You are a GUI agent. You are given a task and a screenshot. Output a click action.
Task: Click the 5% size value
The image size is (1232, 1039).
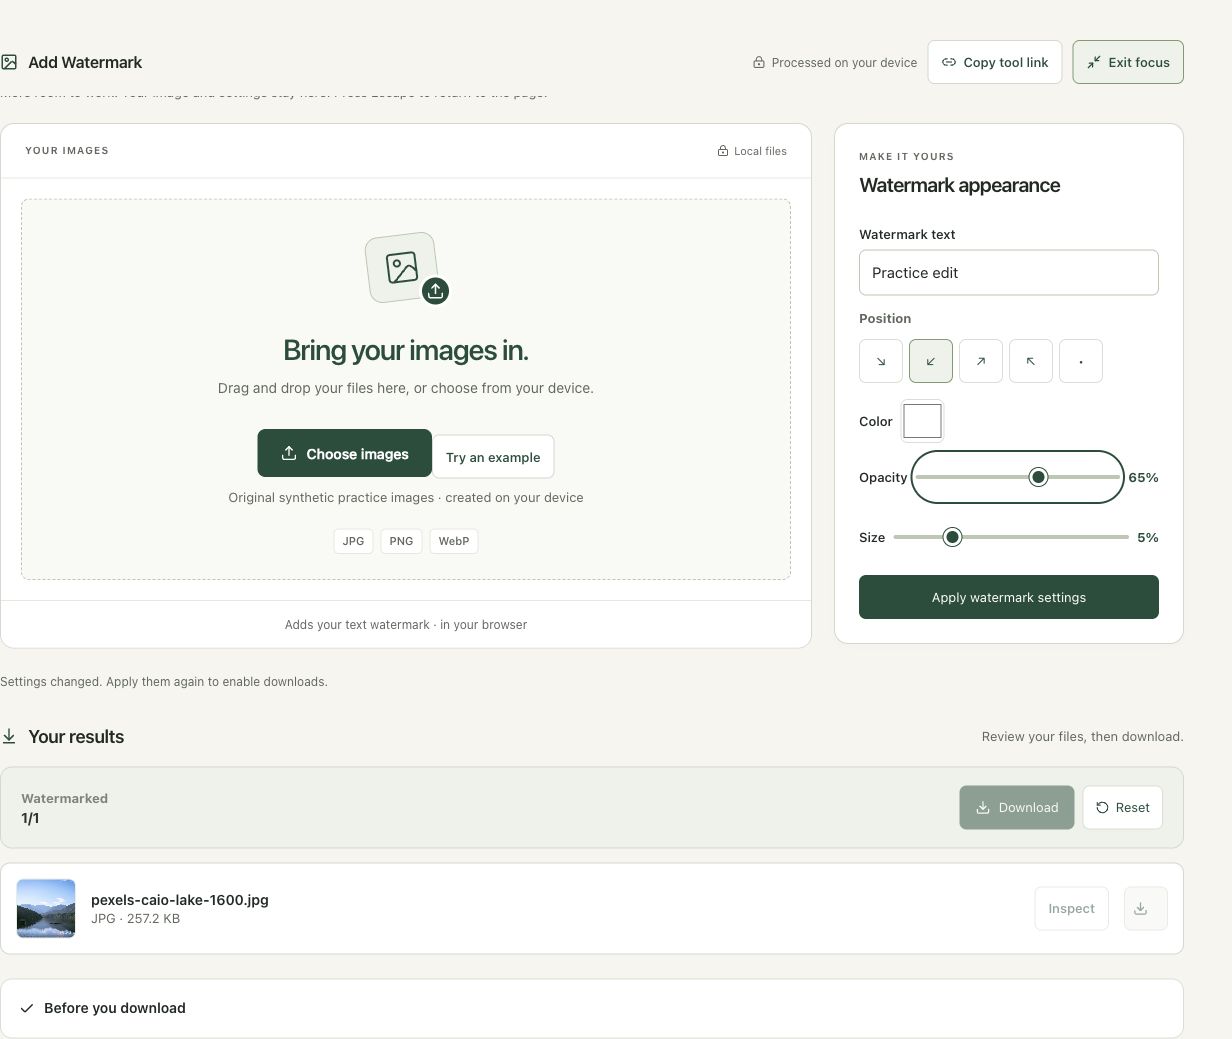(1148, 538)
